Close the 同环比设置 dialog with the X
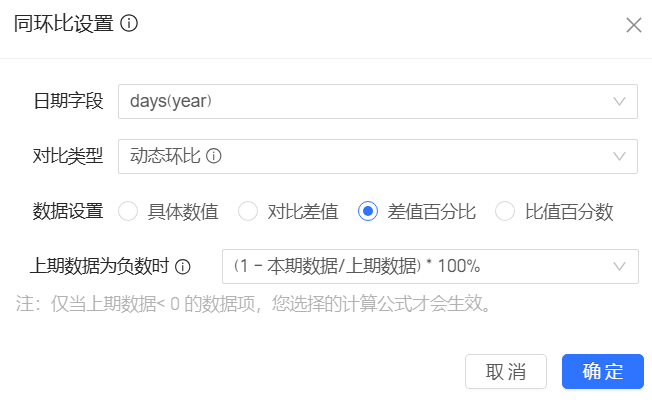The width and height of the screenshot is (652, 404). point(633,26)
